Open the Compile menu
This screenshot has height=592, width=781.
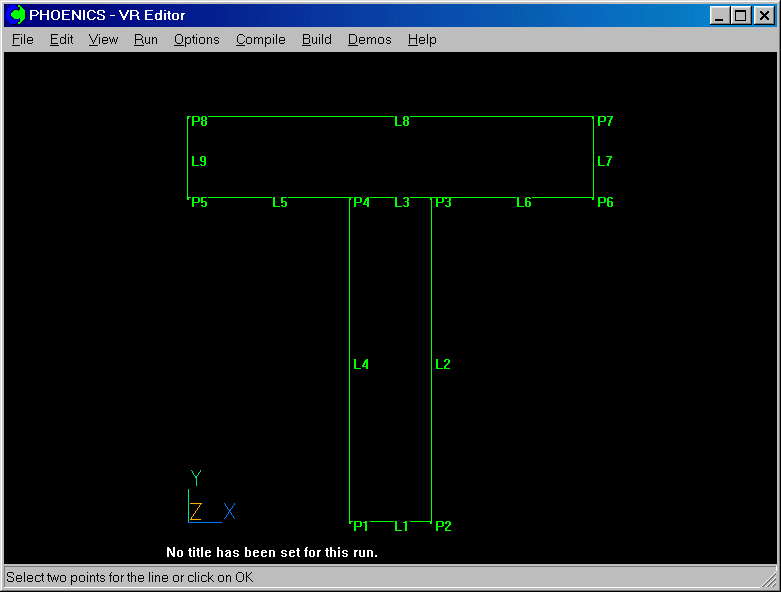260,40
